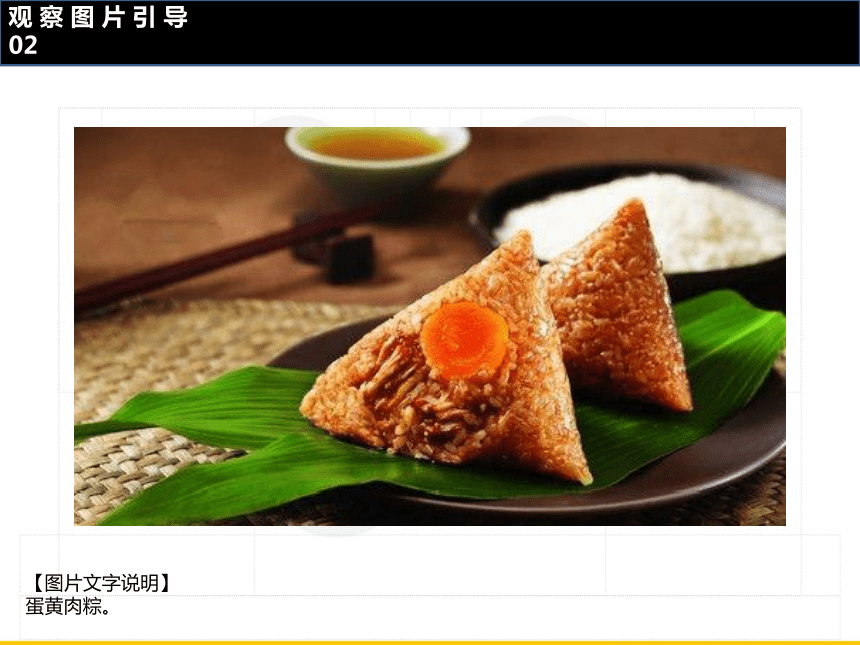
Task: Click the tea cup in the photo
Action: [377, 162]
